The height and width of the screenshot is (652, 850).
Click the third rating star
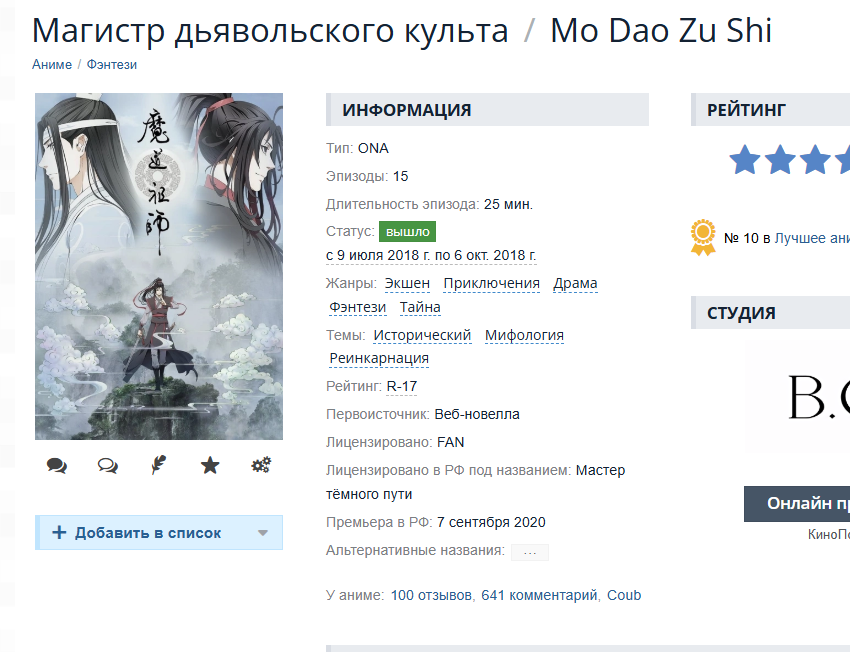click(x=815, y=160)
